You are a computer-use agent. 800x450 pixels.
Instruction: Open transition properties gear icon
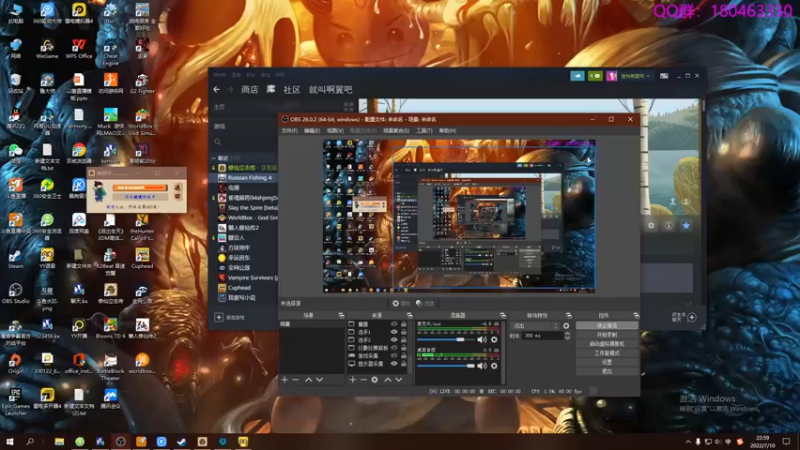coord(566,326)
